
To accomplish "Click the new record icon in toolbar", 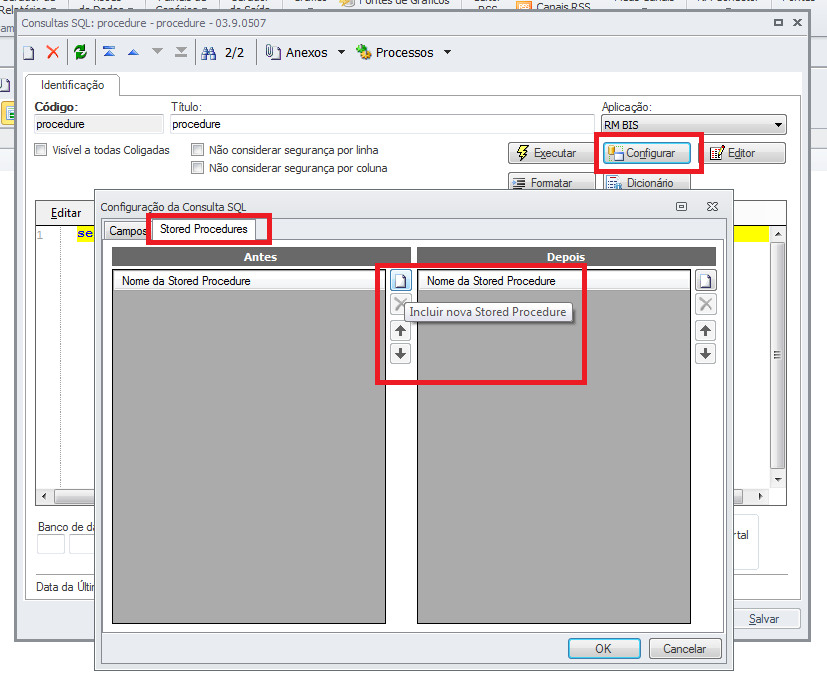I will [28, 53].
